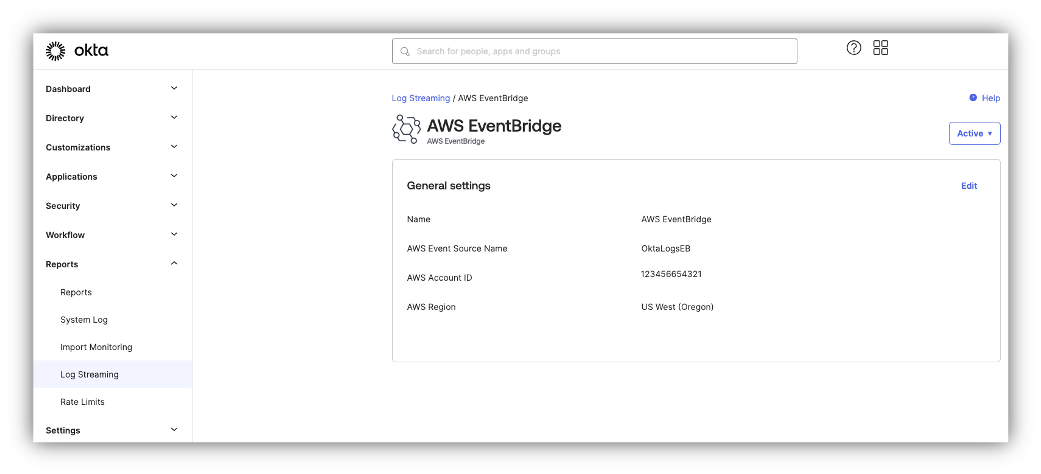Open the apps grid icon
Viewport: 1041px width, 474px height.
point(881,48)
